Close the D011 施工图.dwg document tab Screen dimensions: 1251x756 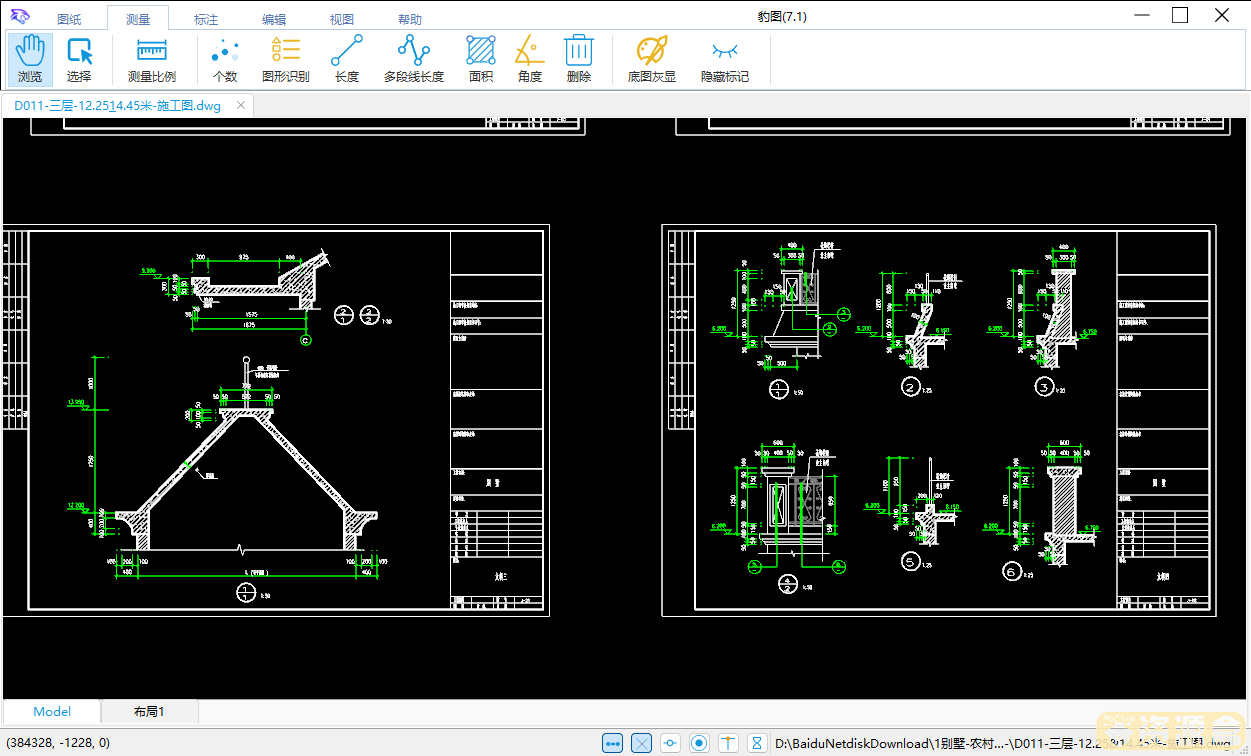(241, 105)
